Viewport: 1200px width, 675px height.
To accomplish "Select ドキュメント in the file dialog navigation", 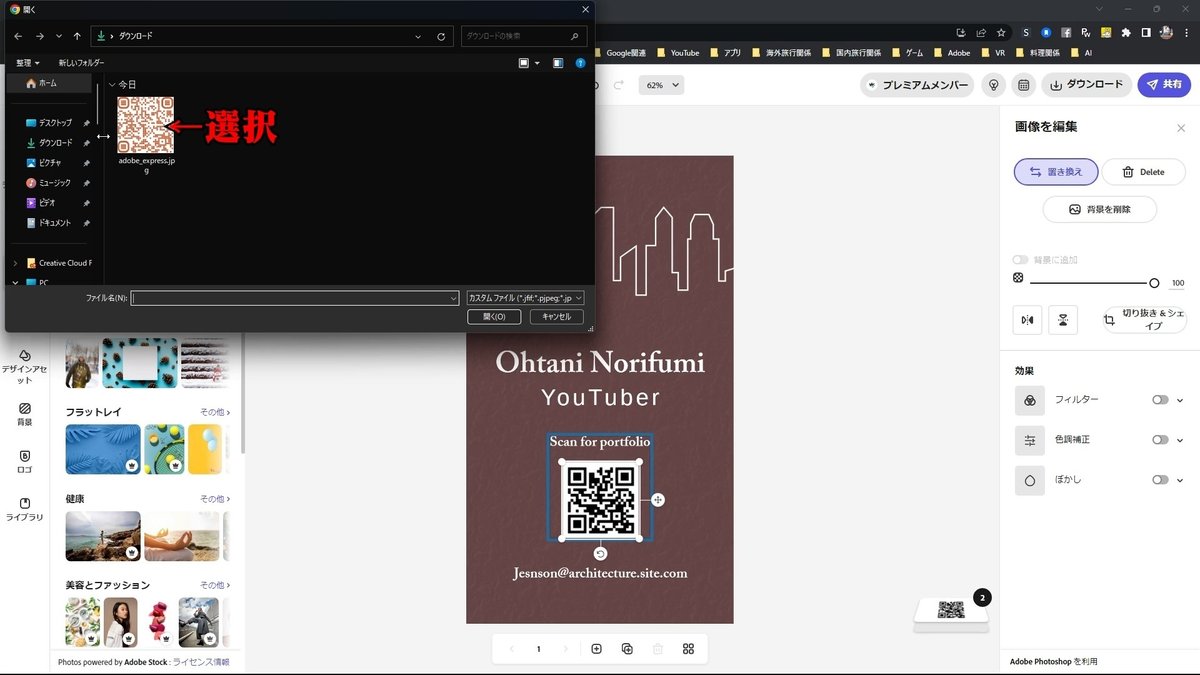I will 54,222.
